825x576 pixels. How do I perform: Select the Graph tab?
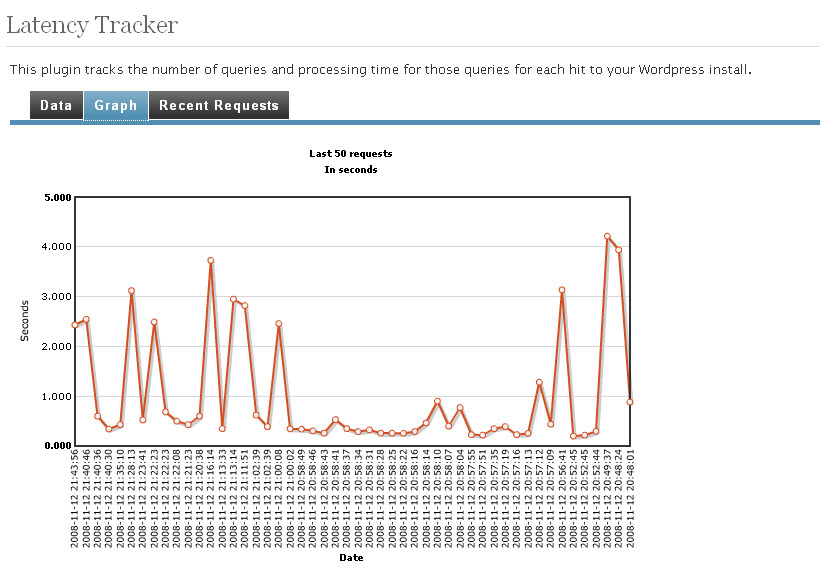(x=116, y=105)
